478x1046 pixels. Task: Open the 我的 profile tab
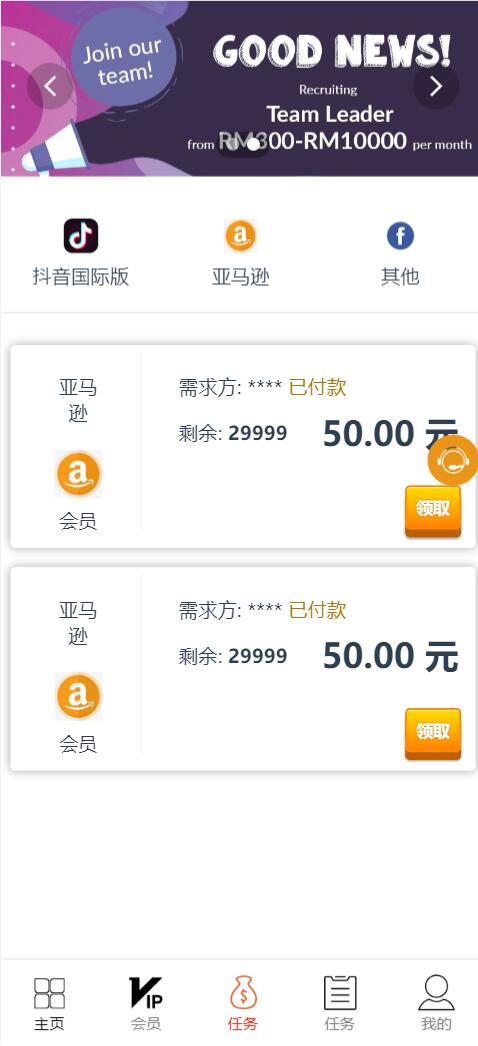click(436, 993)
